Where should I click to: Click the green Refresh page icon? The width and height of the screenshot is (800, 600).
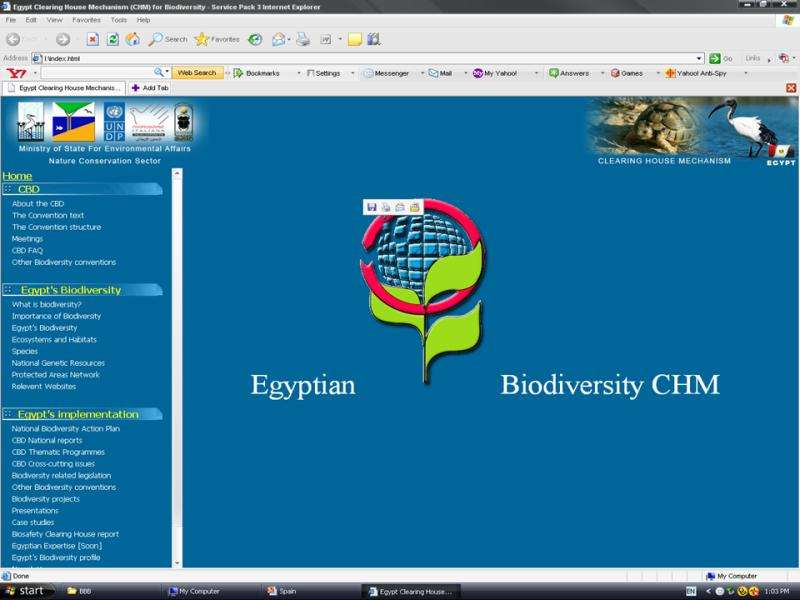tap(112, 39)
